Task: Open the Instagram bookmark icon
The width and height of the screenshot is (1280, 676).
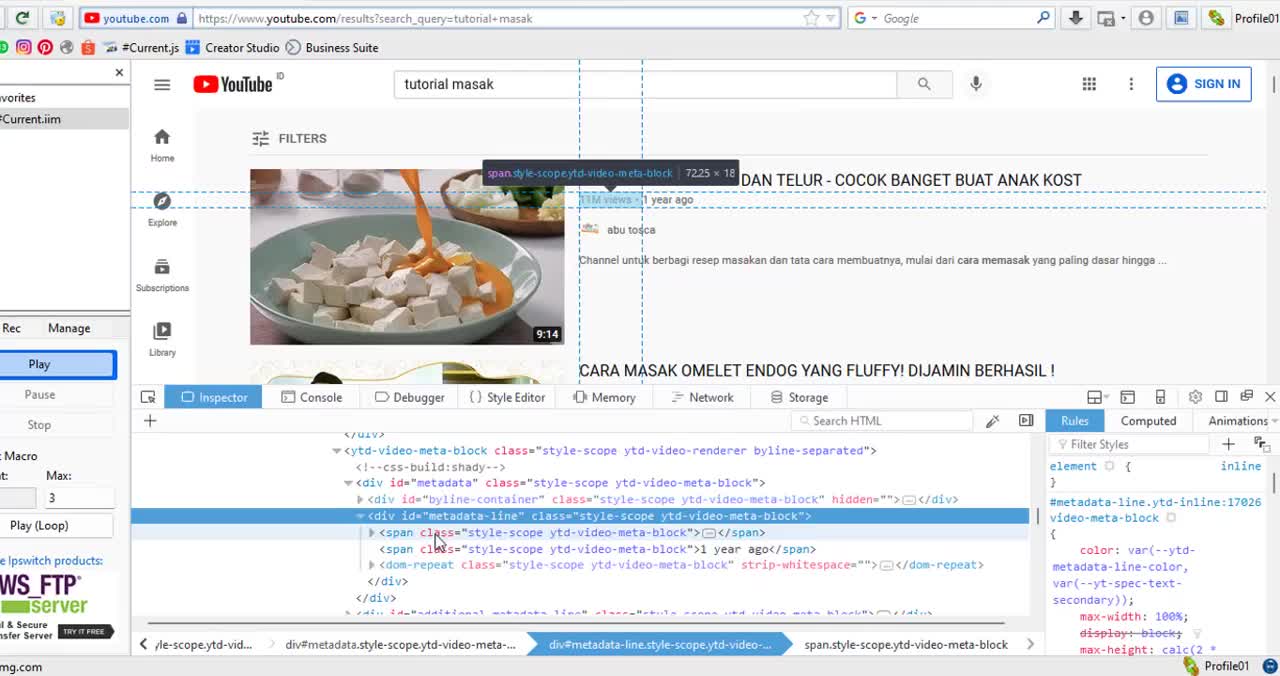Action: (23, 47)
